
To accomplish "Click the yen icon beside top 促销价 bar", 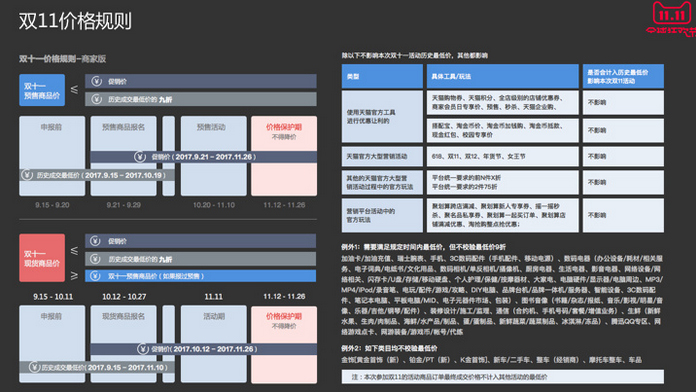I will (96, 81).
